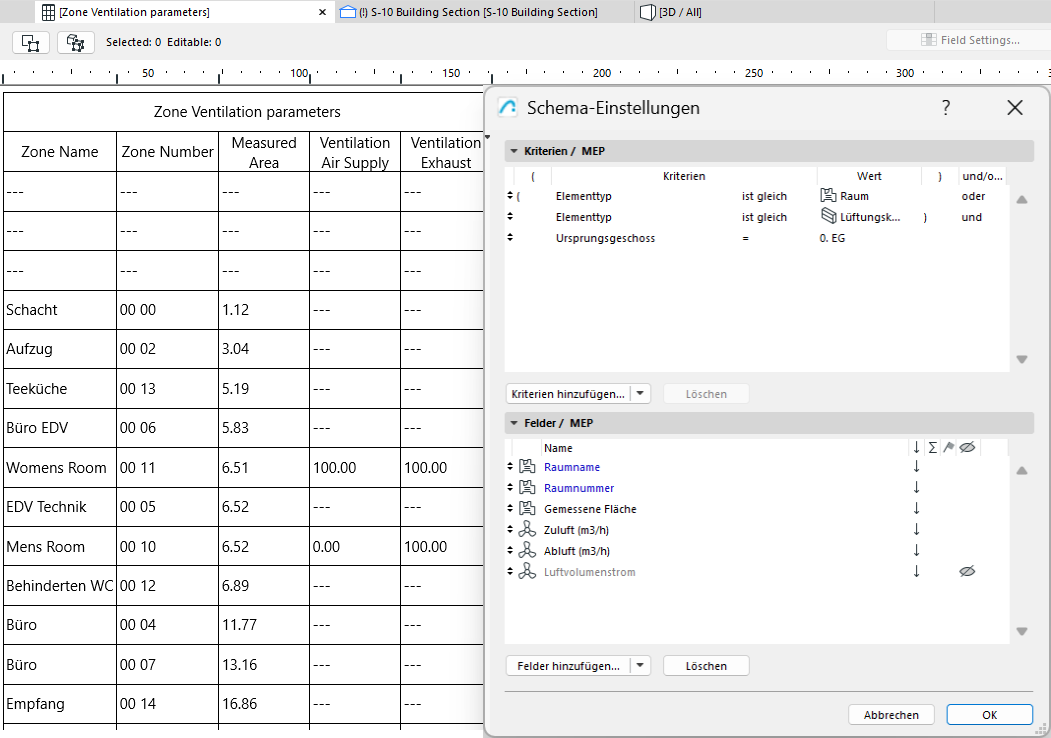Click the flag column header in Felder list
The width and height of the screenshot is (1051, 738).
tap(948, 447)
